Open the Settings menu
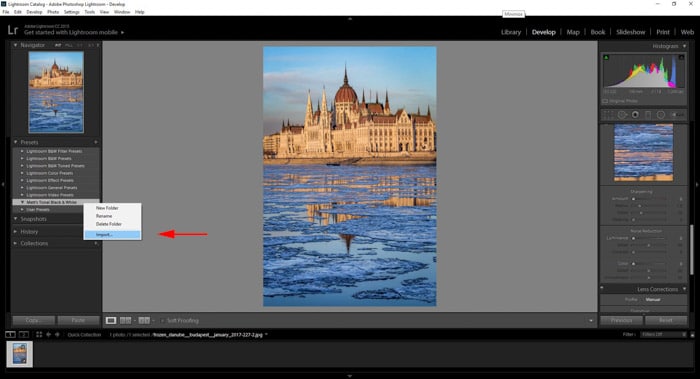The height and width of the screenshot is (379, 700). [71, 12]
